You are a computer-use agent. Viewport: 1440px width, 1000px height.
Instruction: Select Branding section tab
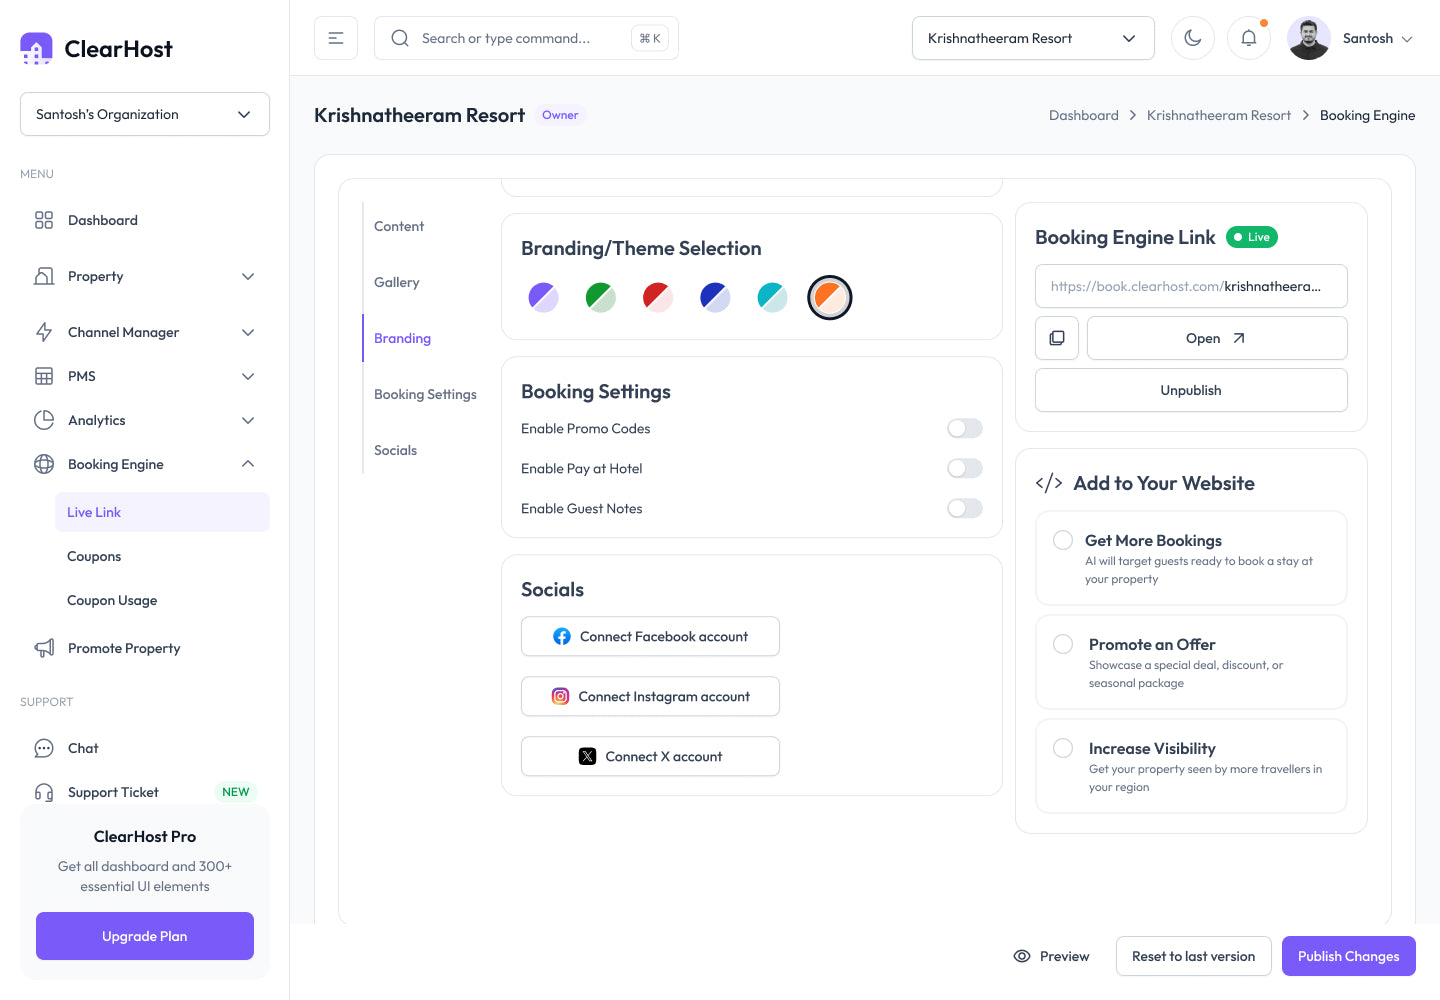tap(402, 338)
